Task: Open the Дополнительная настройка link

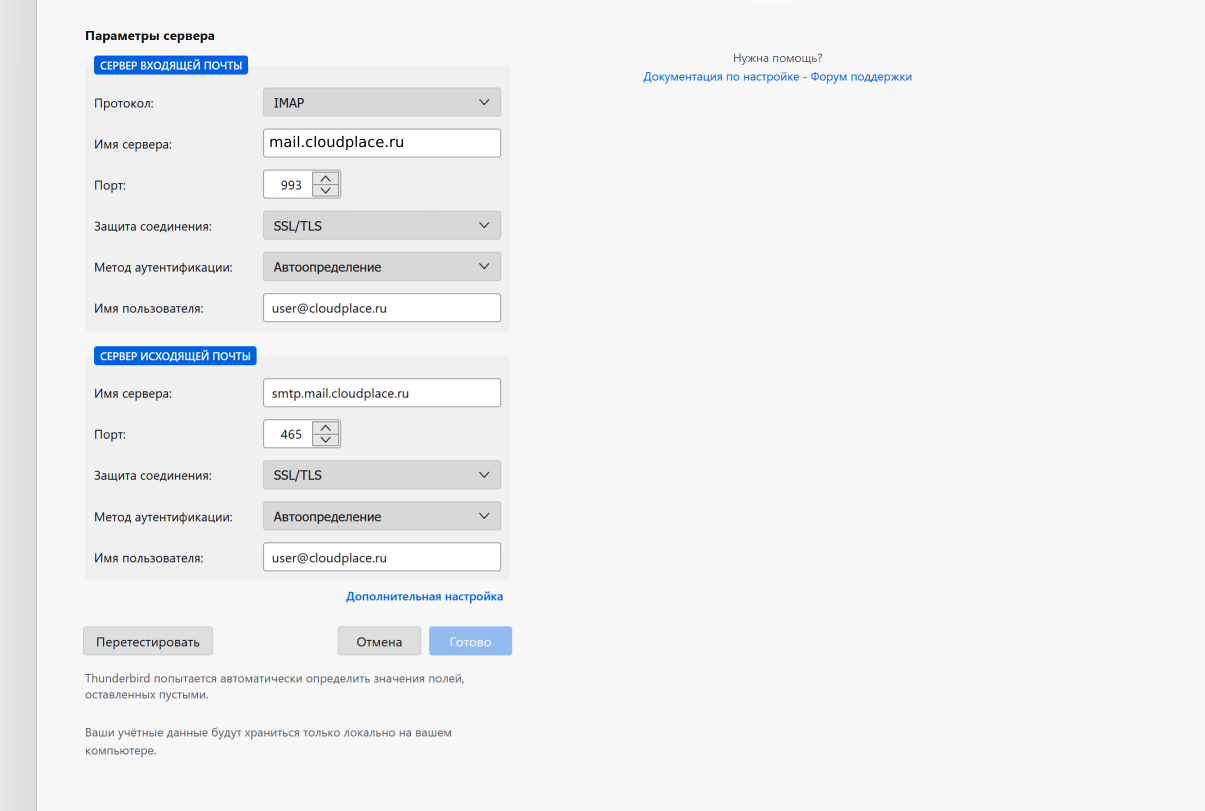Action: click(x=424, y=596)
